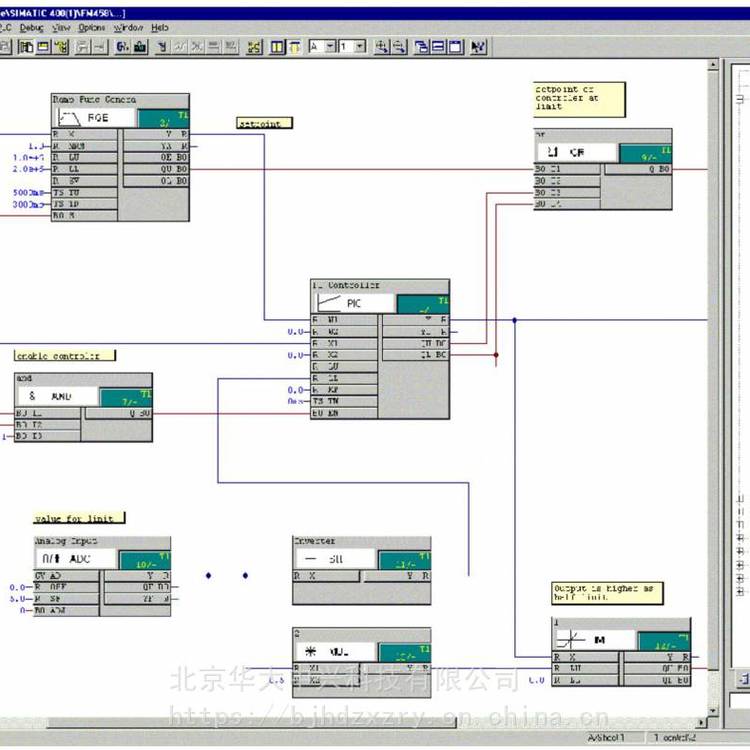Select the 'Output is higher as half limit' note

(x=607, y=593)
